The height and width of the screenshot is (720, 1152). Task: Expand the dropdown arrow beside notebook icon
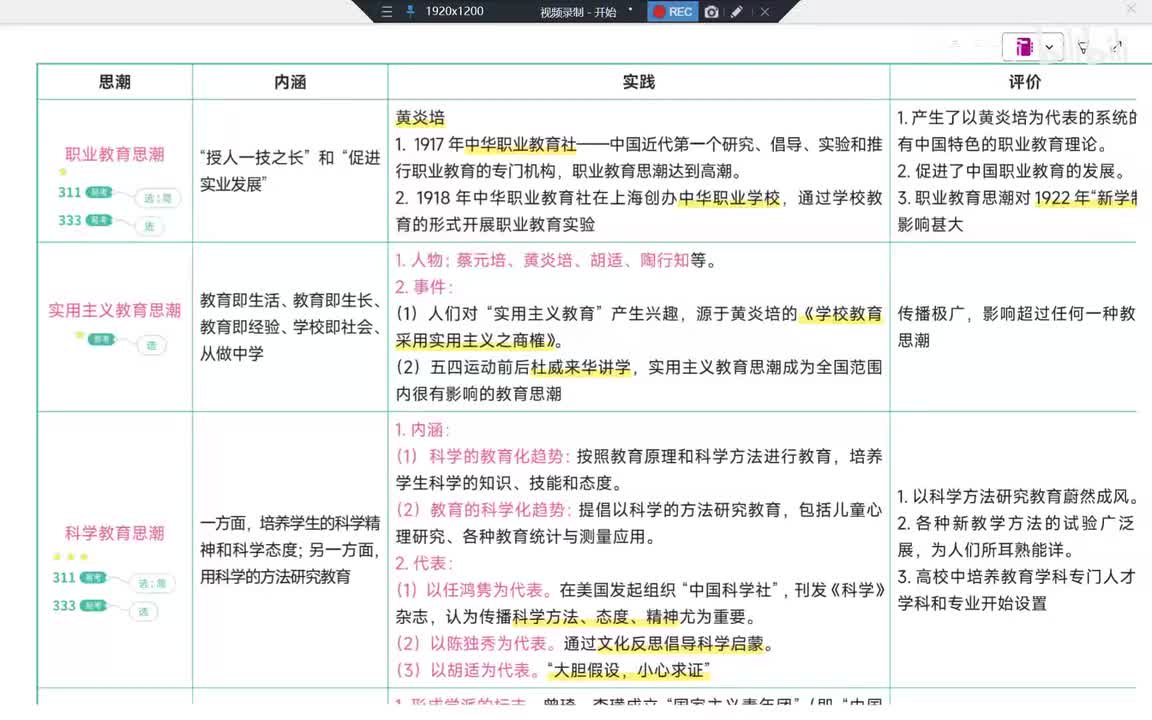pyautogui.click(x=1049, y=47)
